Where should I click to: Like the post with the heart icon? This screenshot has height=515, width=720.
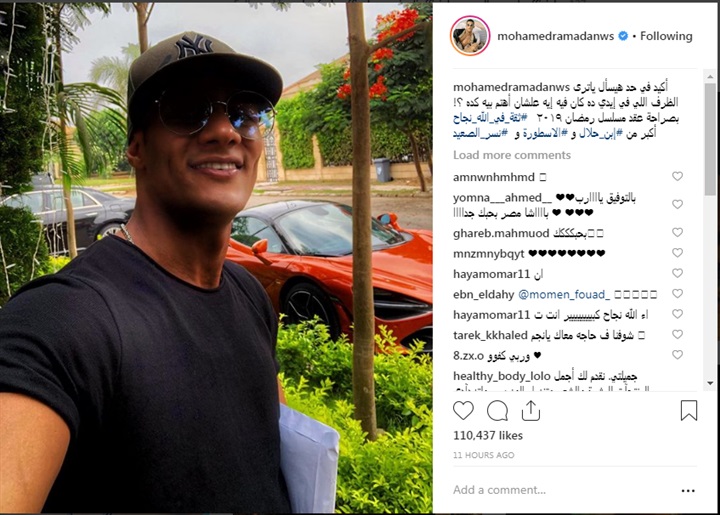tap(463, 410)
